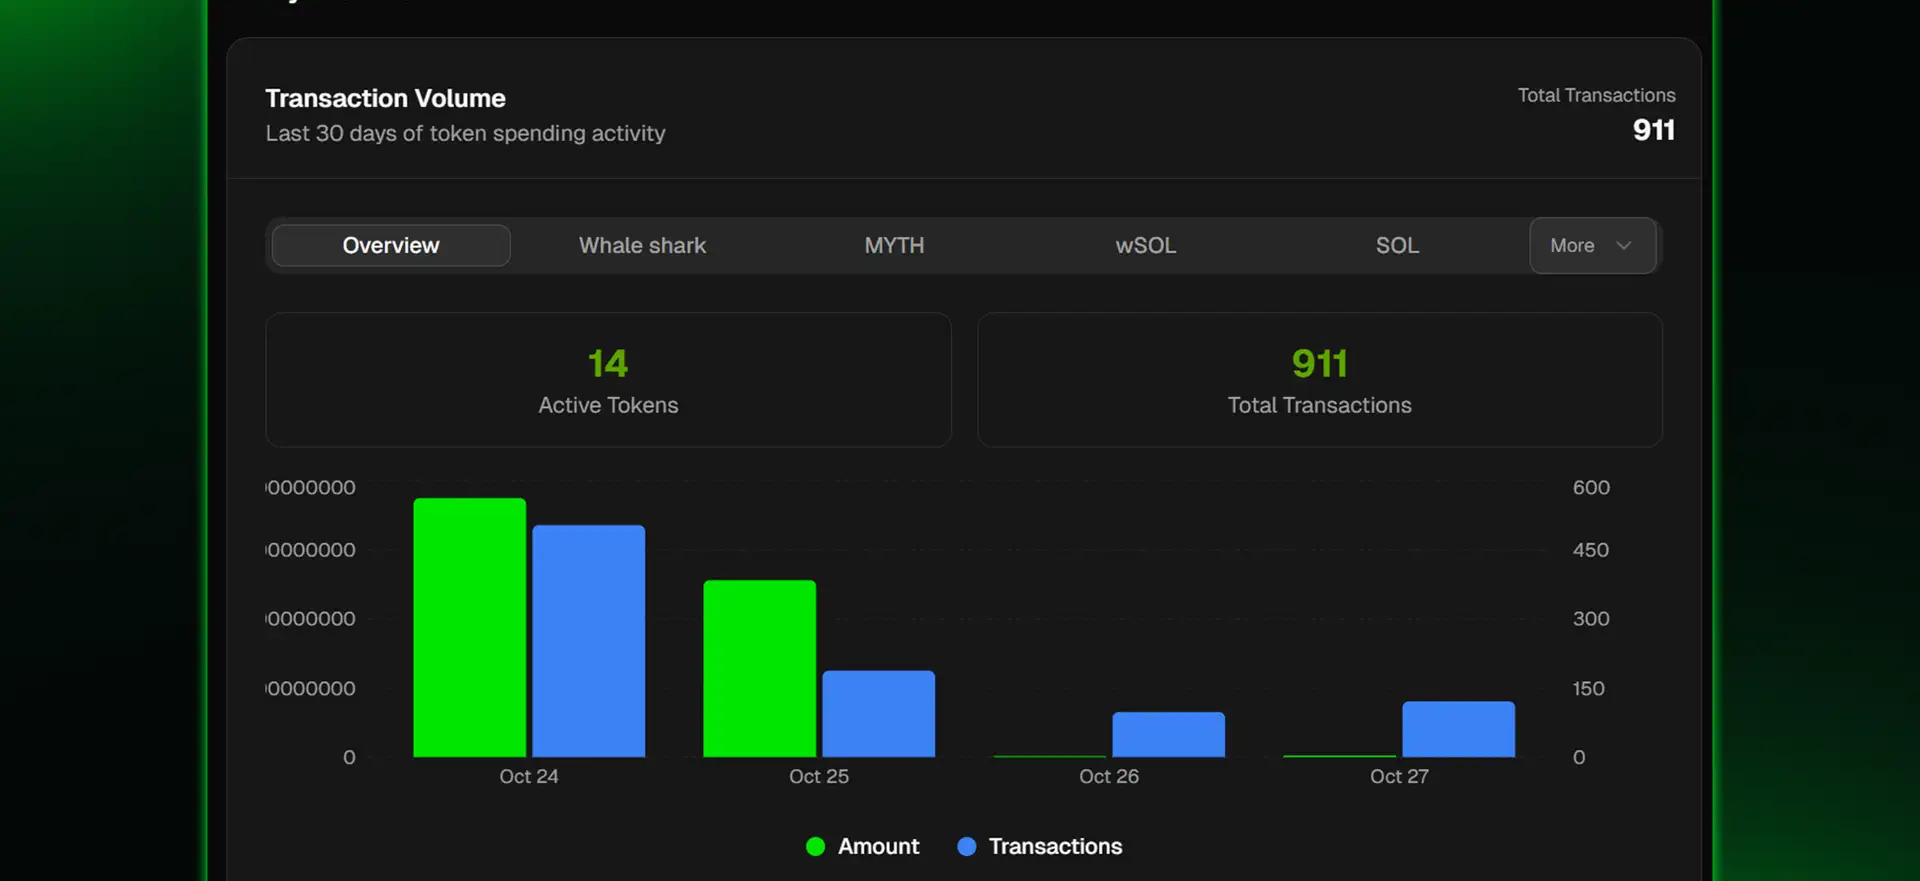Open the Whale shark tab
Image resolution: width=1920 pixels, height=881 pixels.
642,245
